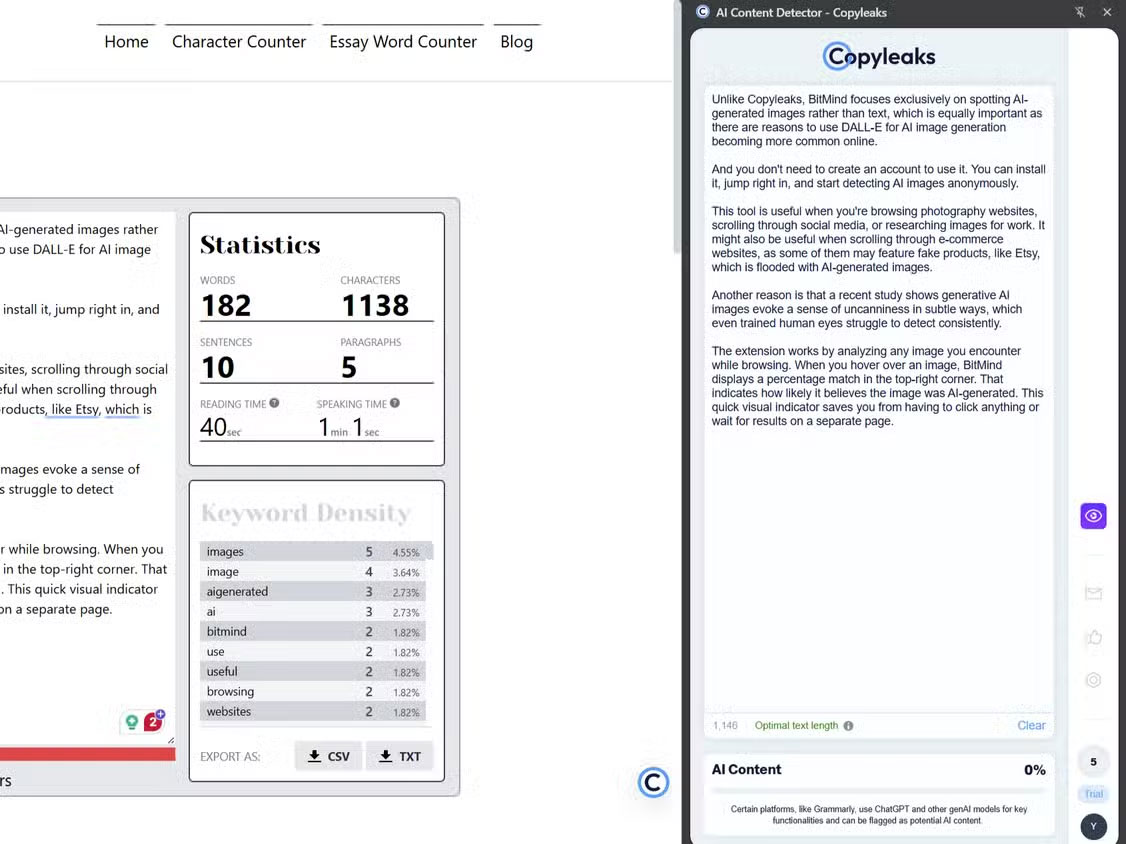Viewport: 1126px width, 844px height.
Task: Open the envelope message icon in Copyleaks sidebar
Action: tap(1093, 593)
